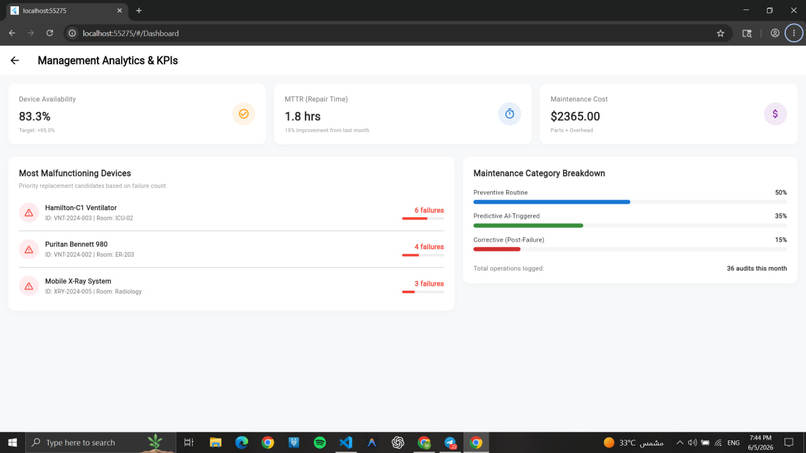This screenshot has height=453, width=806.
Task: Click the 35% Predictive value
Action: (781, 216)
